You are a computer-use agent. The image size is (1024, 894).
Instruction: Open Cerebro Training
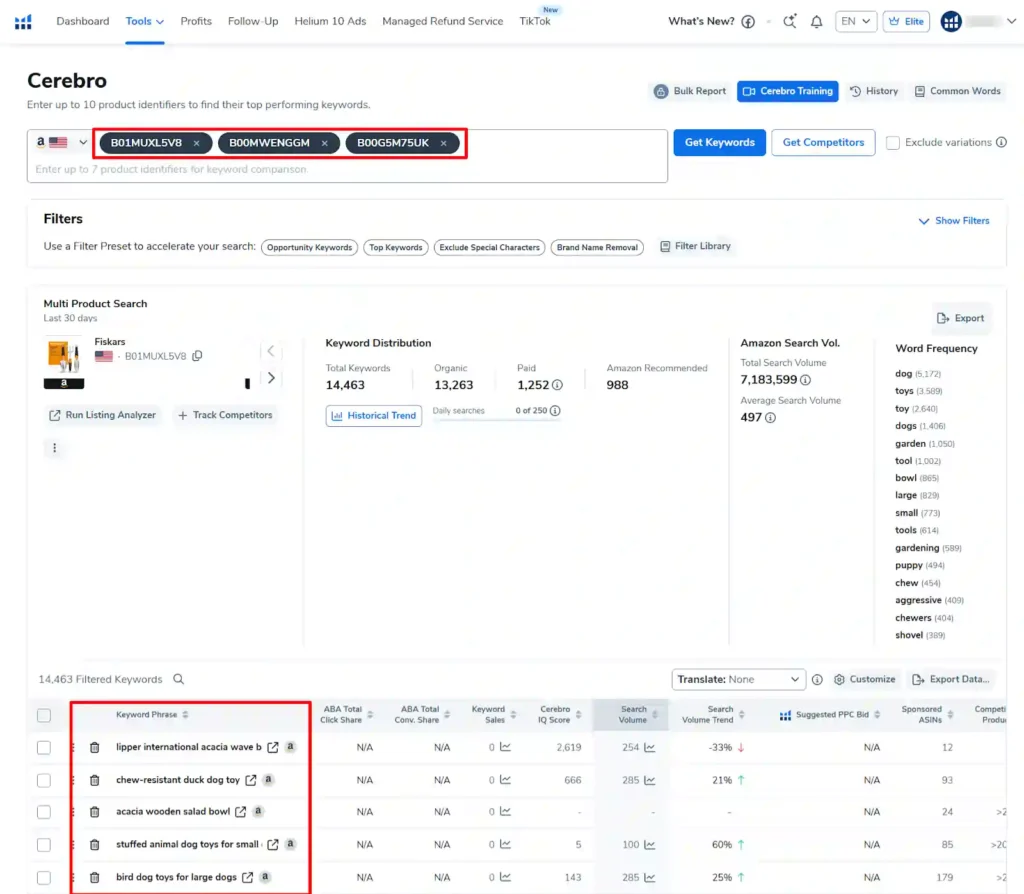tap(788, 91)
